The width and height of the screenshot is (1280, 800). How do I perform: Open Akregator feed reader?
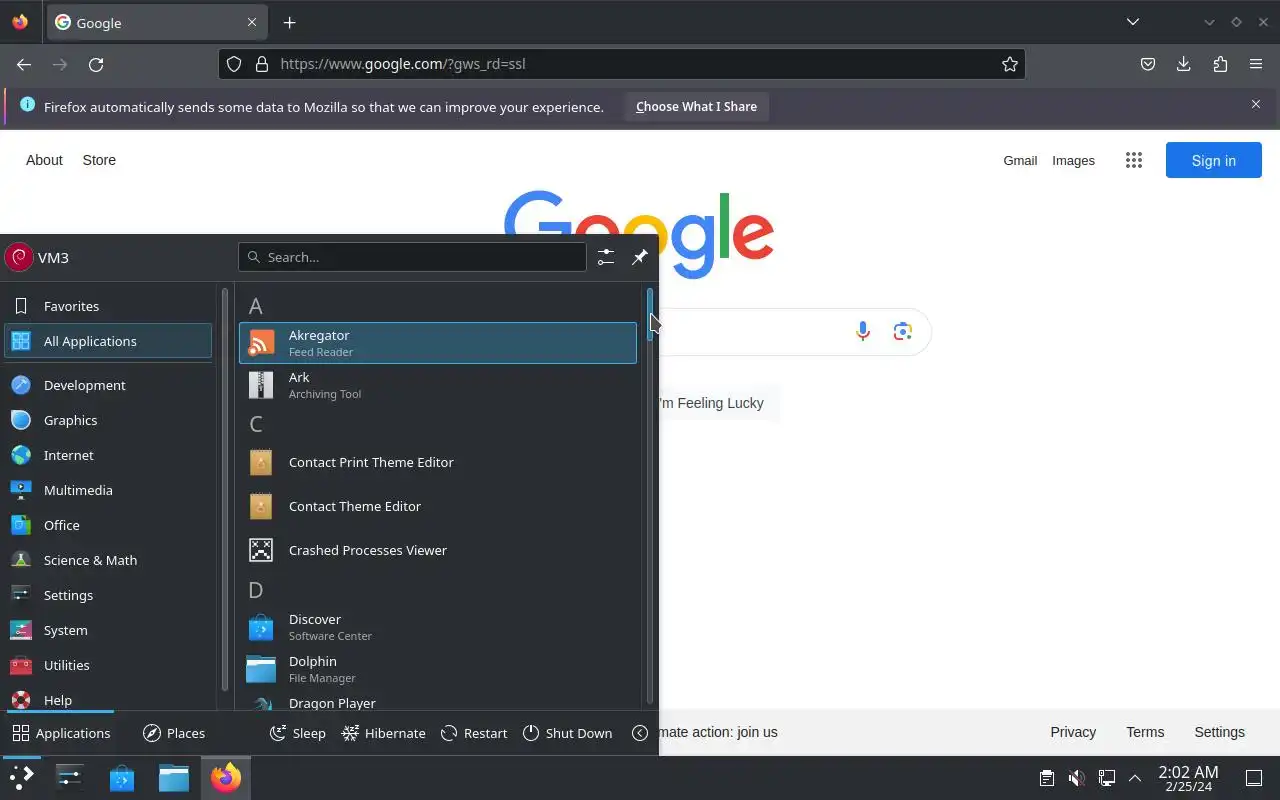pyautogui.click(x=437, y=343)
